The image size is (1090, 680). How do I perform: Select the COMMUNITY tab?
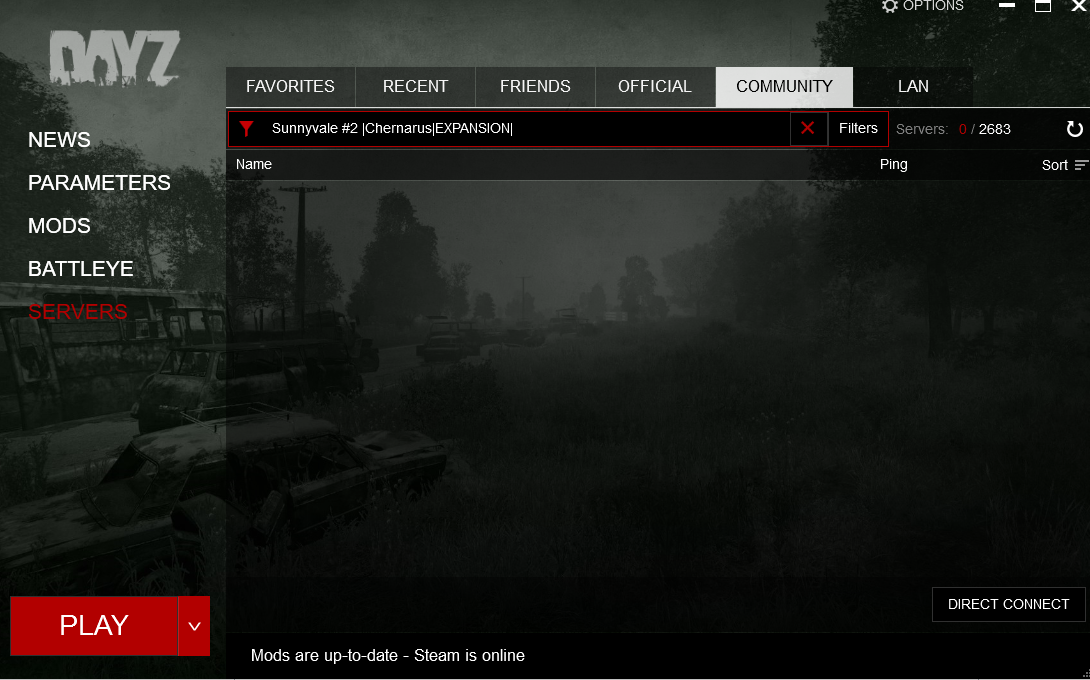tap(784, 86)
